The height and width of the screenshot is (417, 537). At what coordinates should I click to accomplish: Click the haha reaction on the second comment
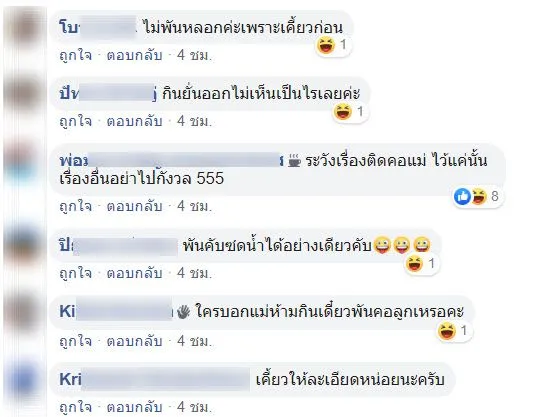(343, 112)
